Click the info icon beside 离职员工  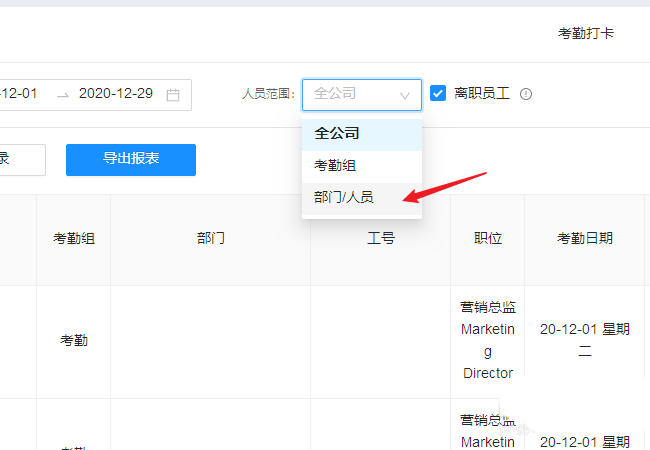coord(526,94)
